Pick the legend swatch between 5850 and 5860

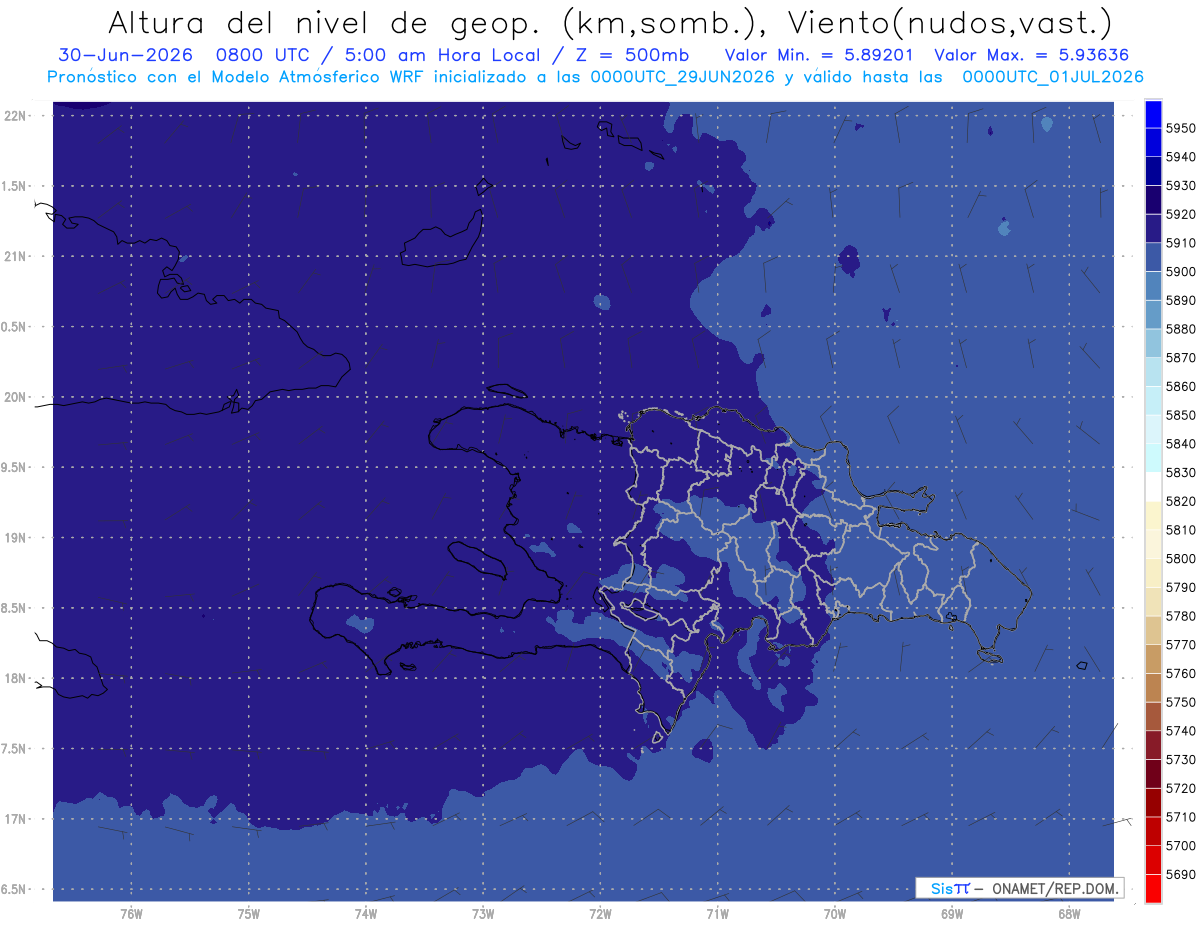click(1153, 400)
